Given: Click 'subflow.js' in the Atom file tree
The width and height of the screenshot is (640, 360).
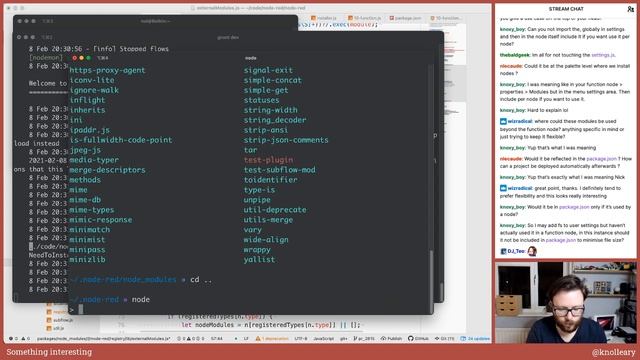Looking at the screenshot, I should (63, 320).
